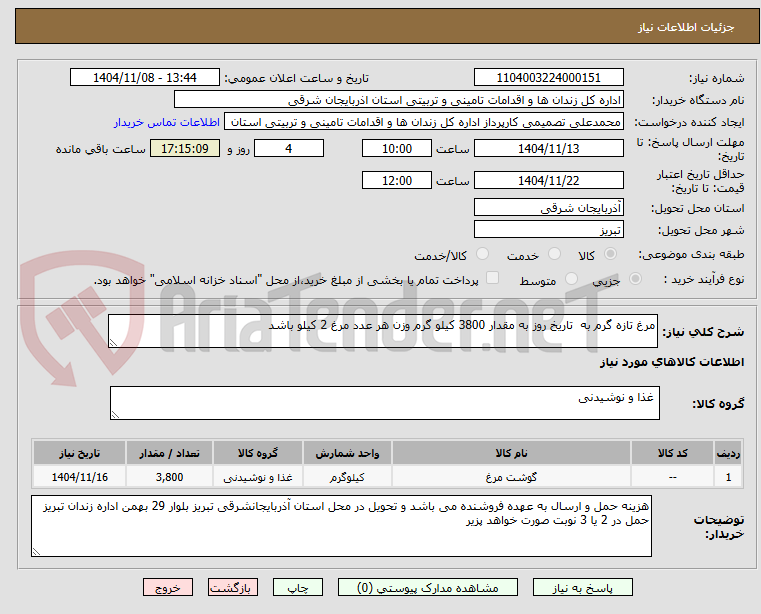This screenshot has height=614, width=761.
Task: Click the تاریخ نیاز column header
Action: (x=80, y=453)
